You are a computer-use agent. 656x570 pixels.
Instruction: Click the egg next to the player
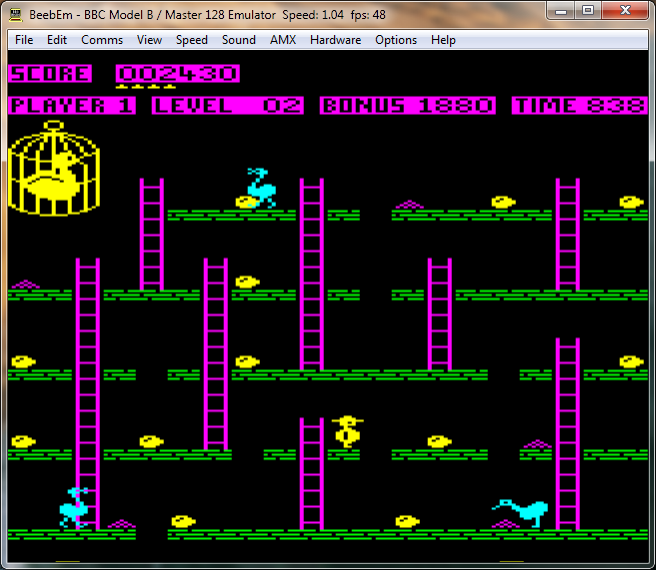click(439, 442)
